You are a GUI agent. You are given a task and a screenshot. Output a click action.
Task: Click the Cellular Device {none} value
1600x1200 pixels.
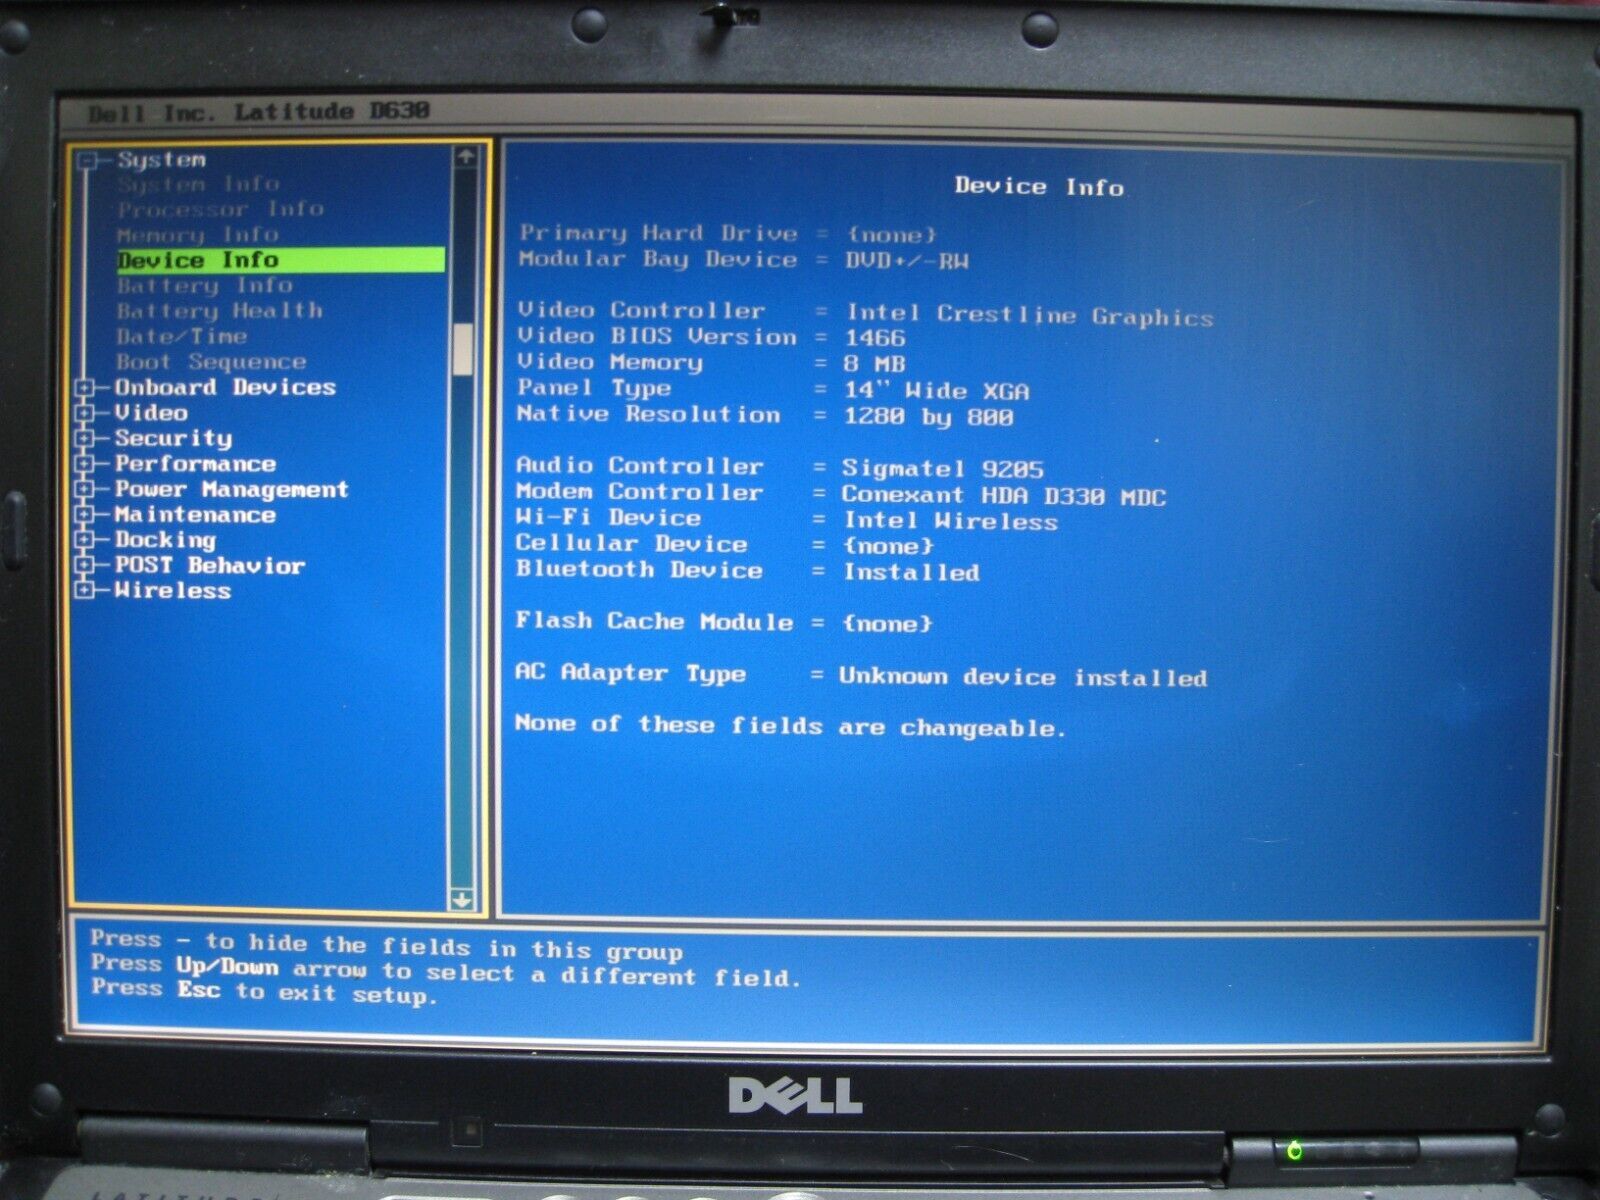[888, 547]
